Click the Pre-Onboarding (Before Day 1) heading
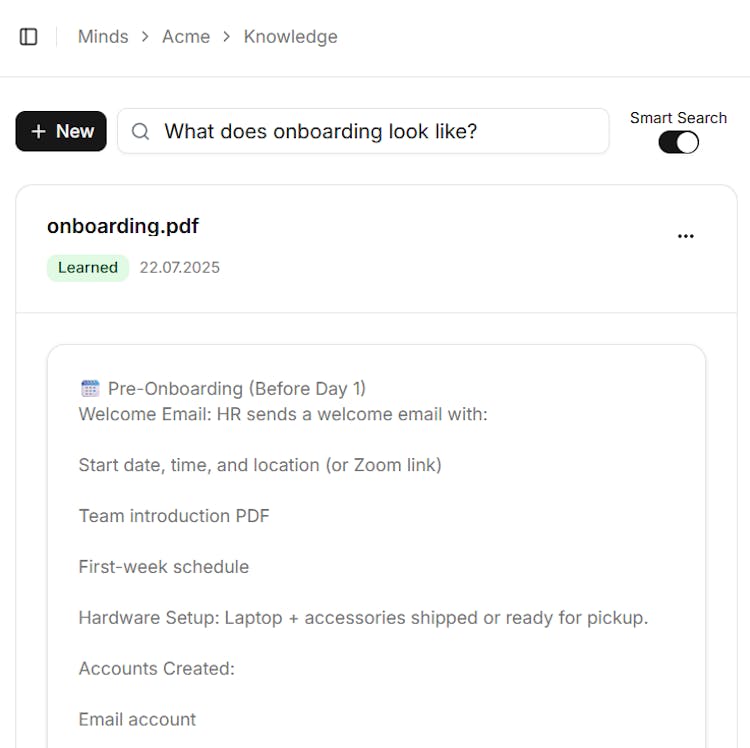Image resolution: width=750 pixels, height=748 pixels. click(237, 388)
